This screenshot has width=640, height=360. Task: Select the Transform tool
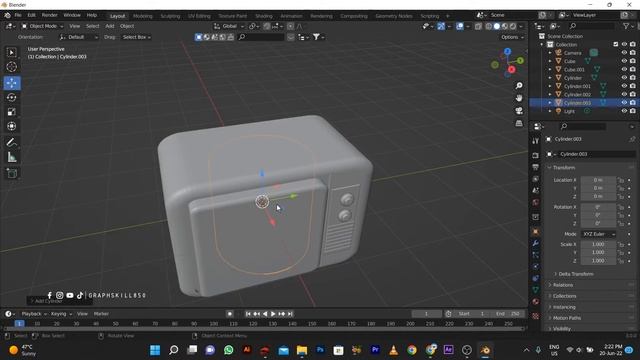point(11,126)
